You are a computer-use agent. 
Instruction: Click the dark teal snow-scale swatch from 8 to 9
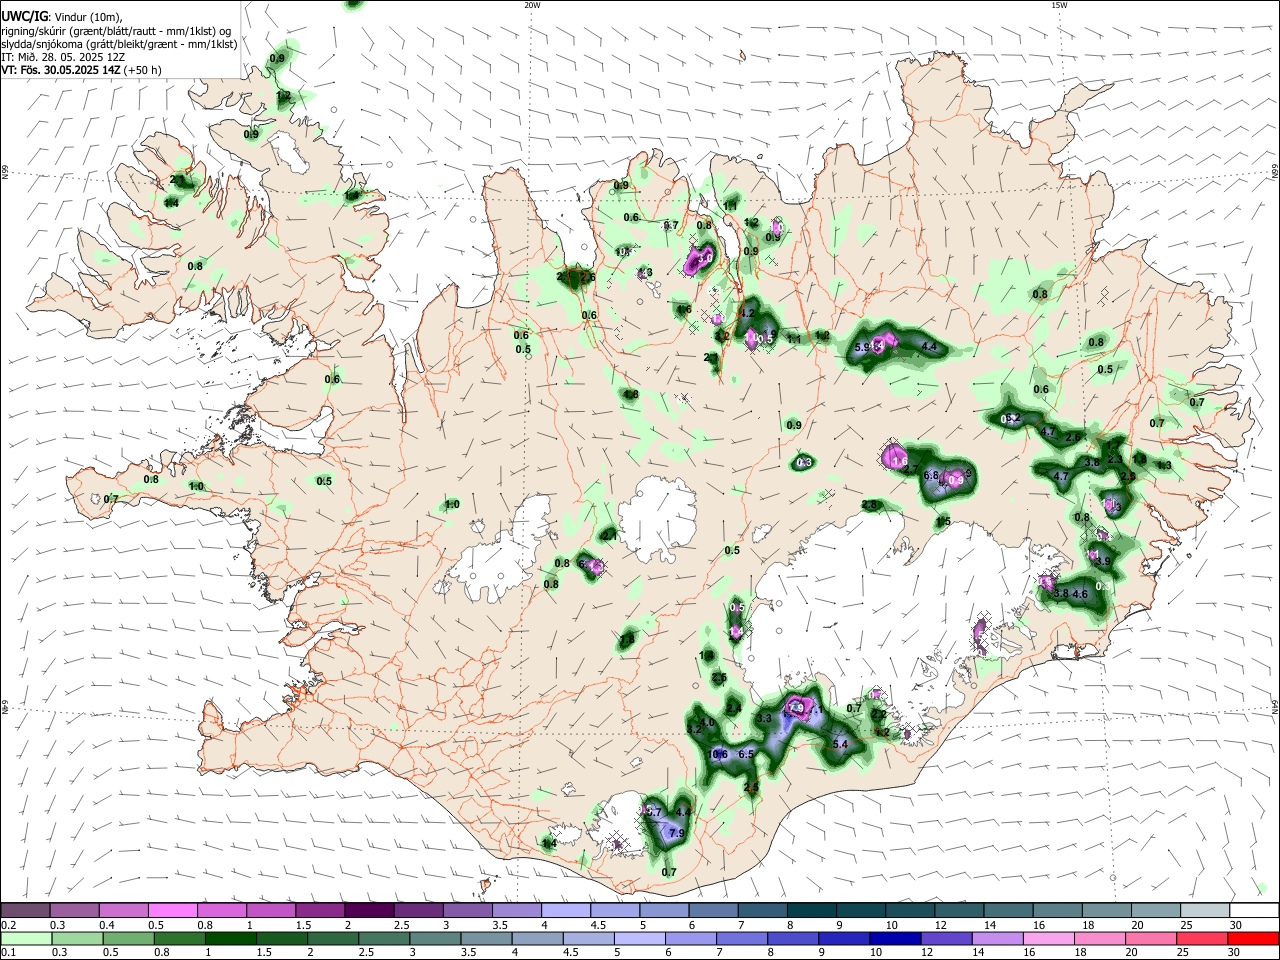click(x=811, y=910)
